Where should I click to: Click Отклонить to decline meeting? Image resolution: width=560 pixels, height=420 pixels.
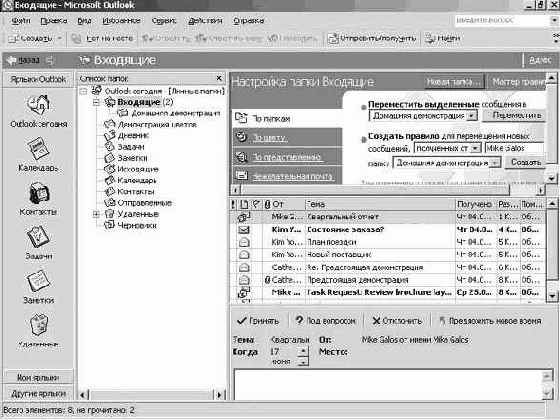(397, 321)
